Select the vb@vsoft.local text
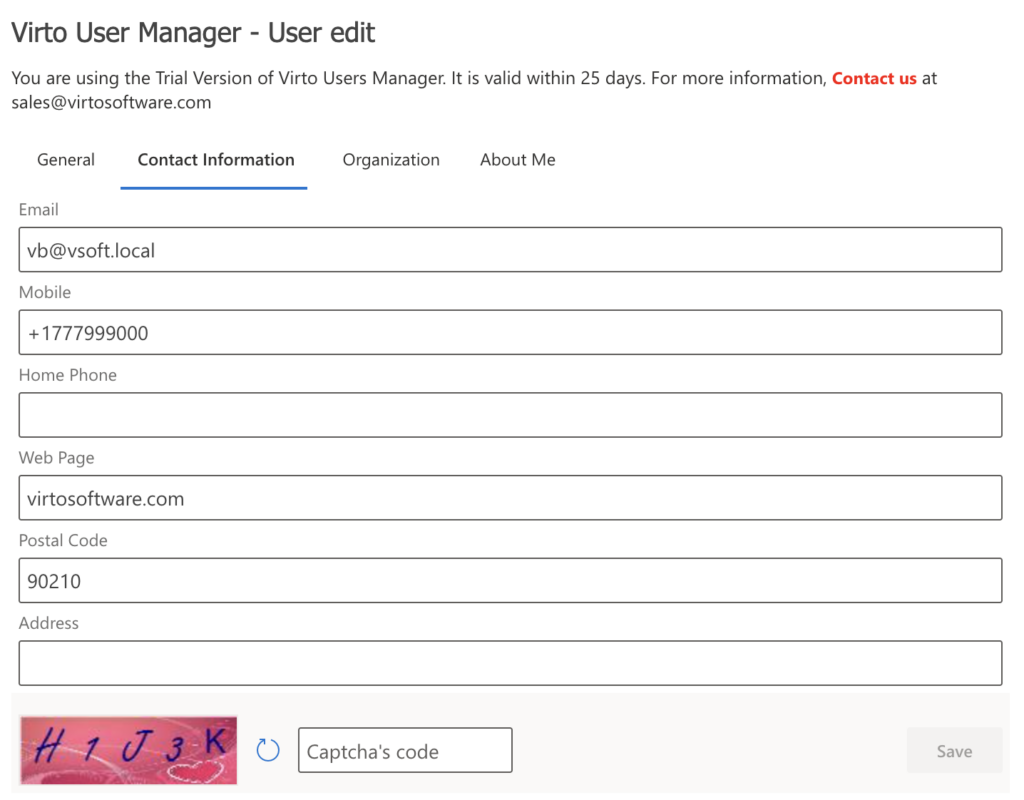 (x=88, y=250)
